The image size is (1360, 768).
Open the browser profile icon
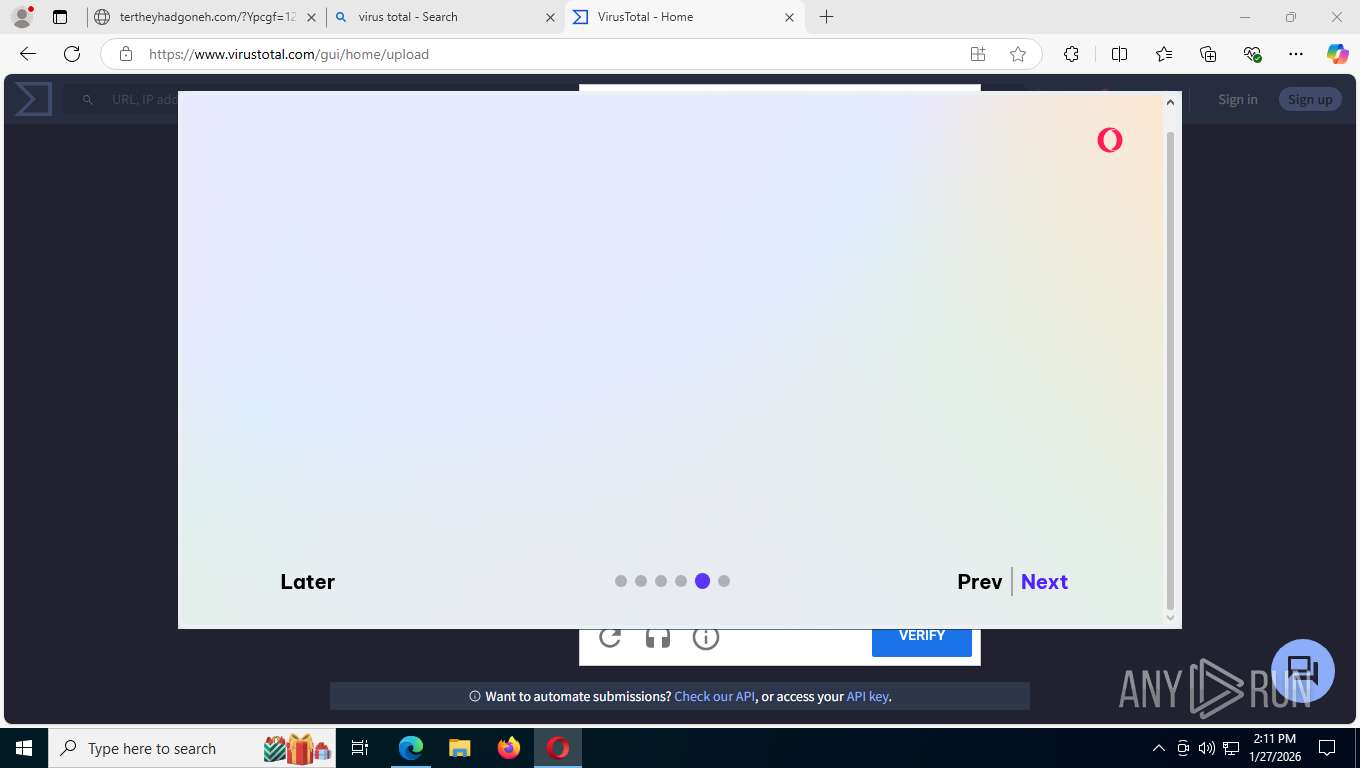point(22,17)
